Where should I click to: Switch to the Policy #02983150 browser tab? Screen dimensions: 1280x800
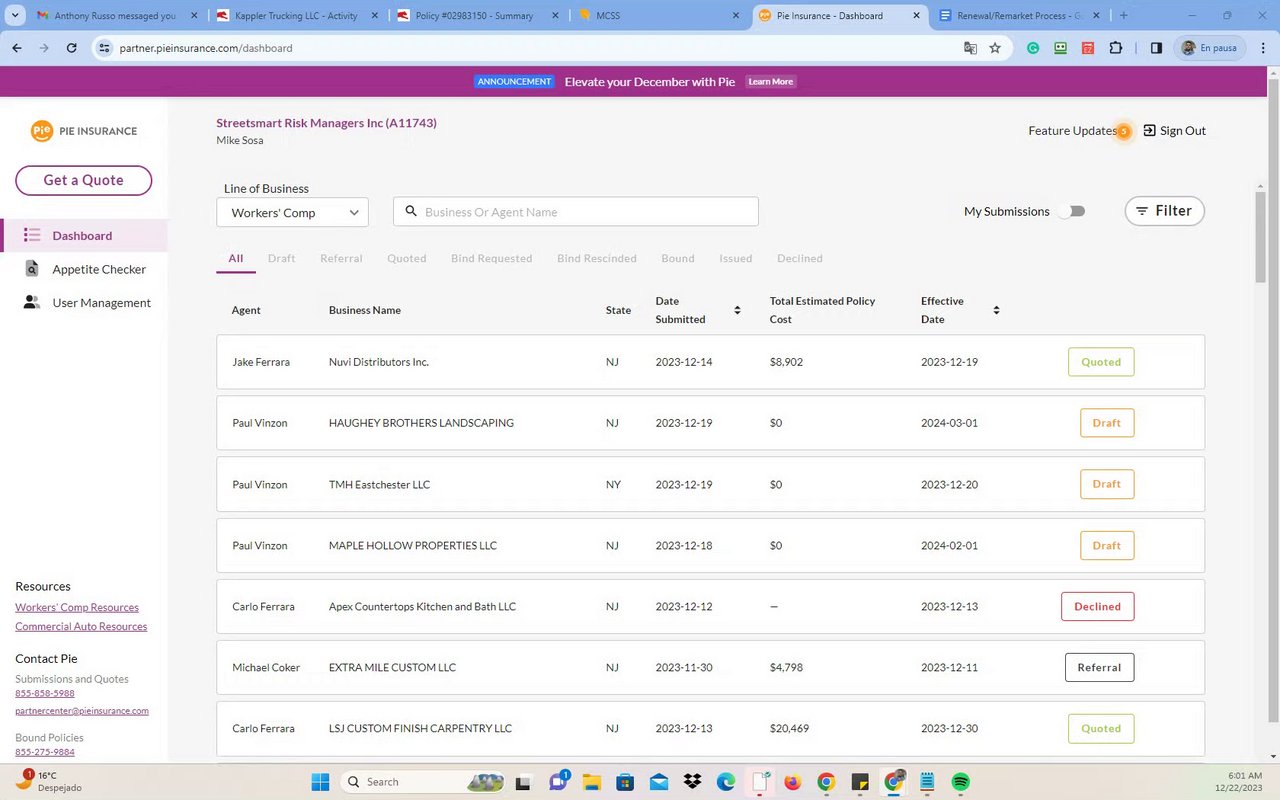coord(478,16)
